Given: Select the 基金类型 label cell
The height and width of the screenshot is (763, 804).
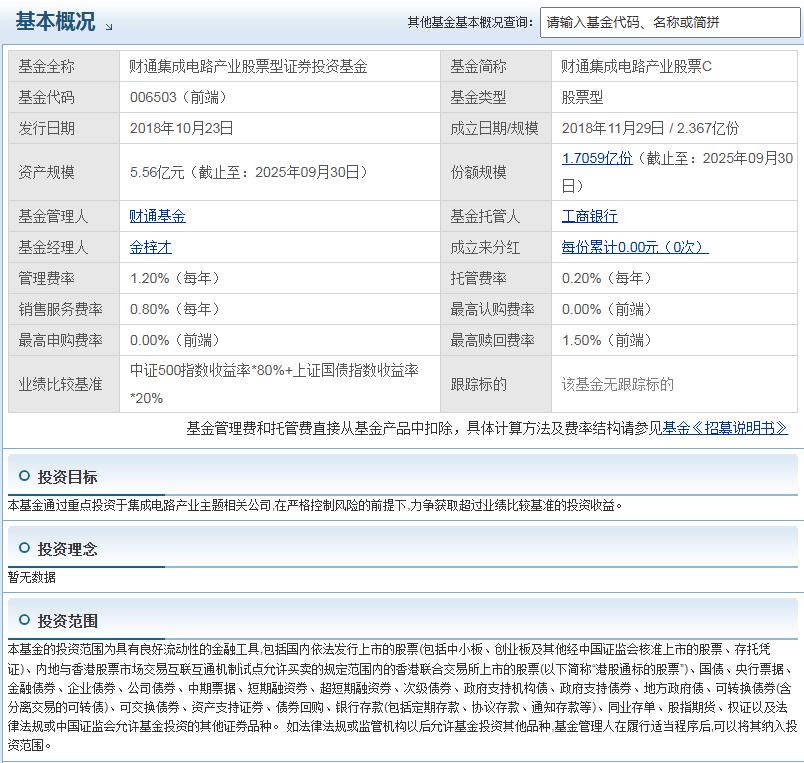Looking at the screenshot, I should pyautogui.click(x=496, y=97).
